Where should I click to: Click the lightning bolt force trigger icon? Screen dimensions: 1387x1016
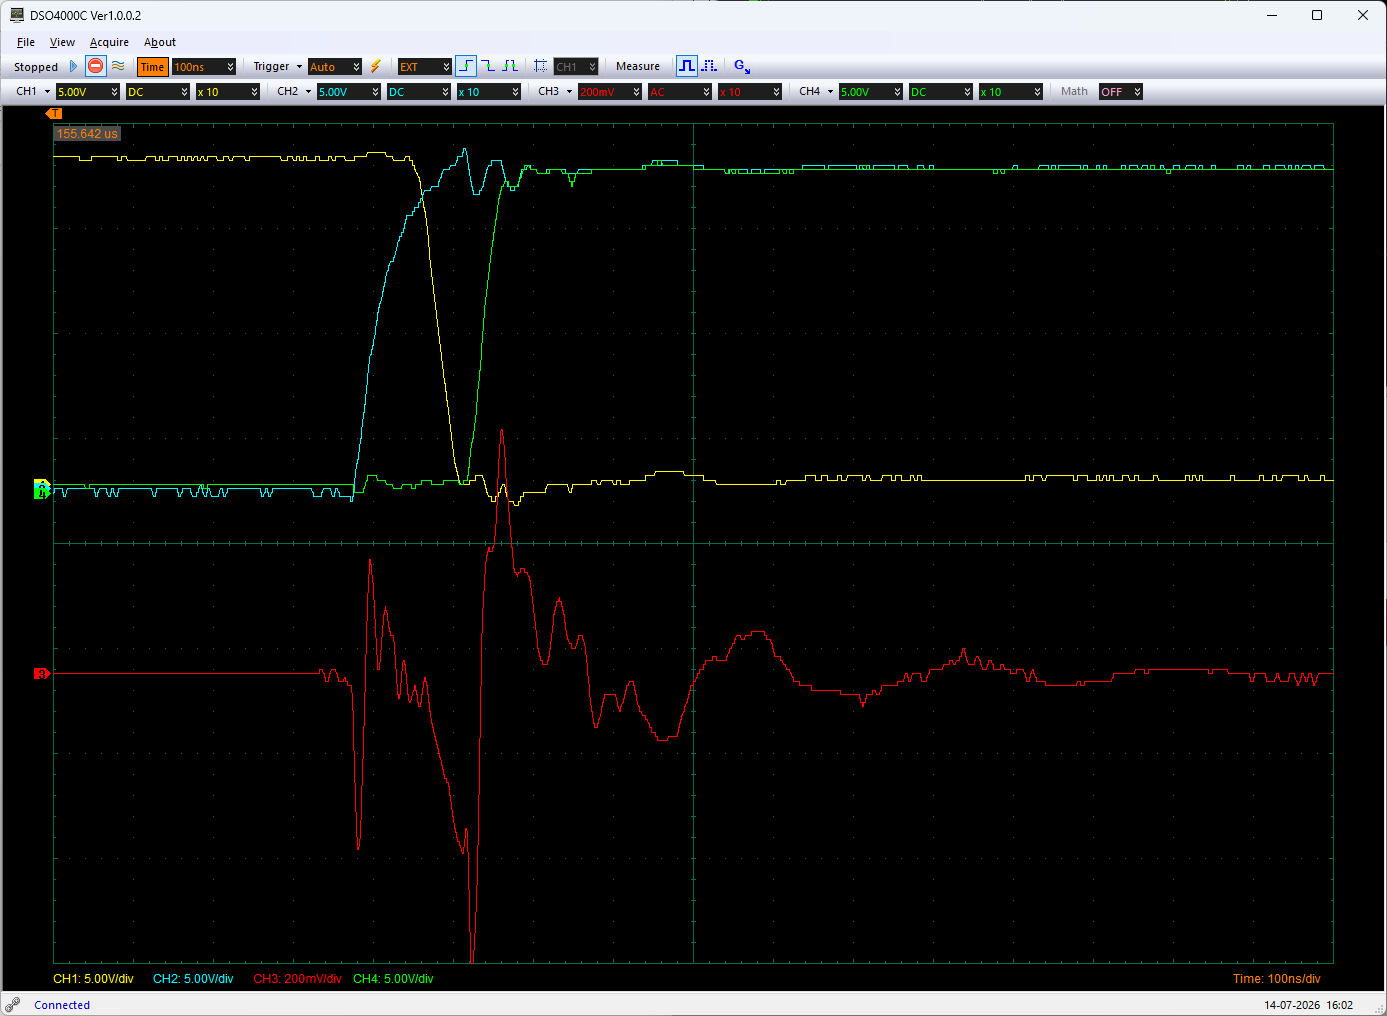coord(376,66)
